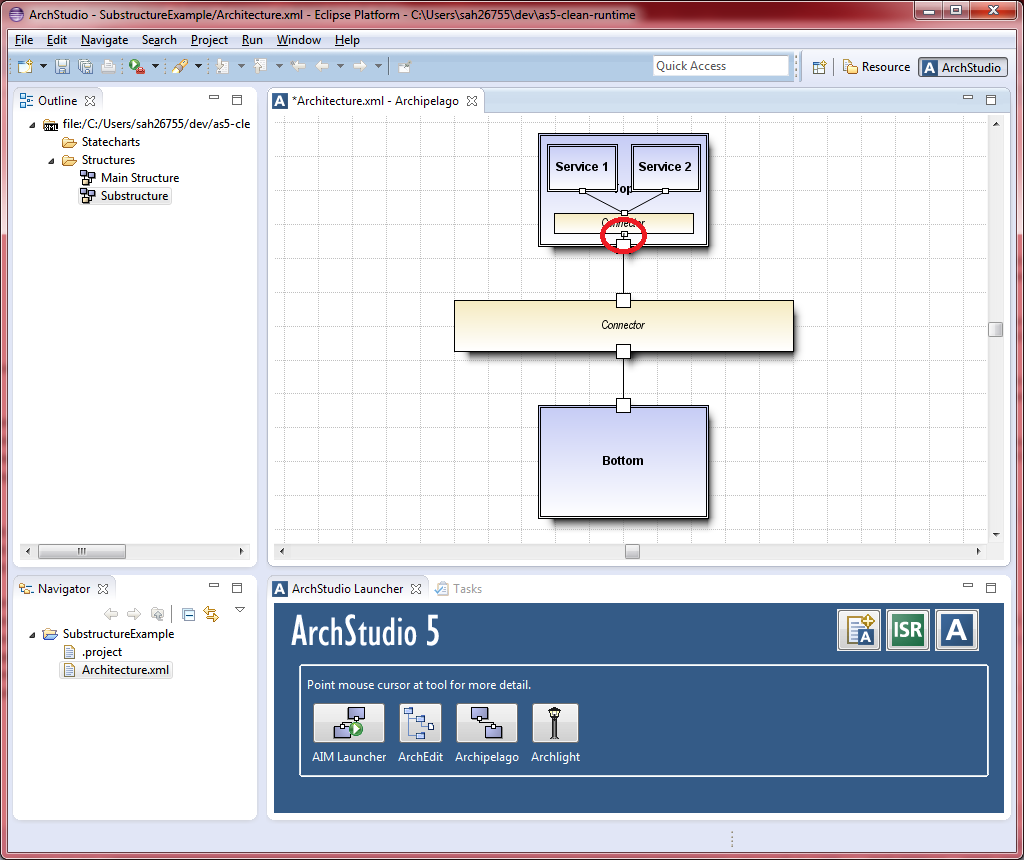Open the External Tools dropdown arrow
The width and height of the screenshot is (1024, 860).
(155, 66)
